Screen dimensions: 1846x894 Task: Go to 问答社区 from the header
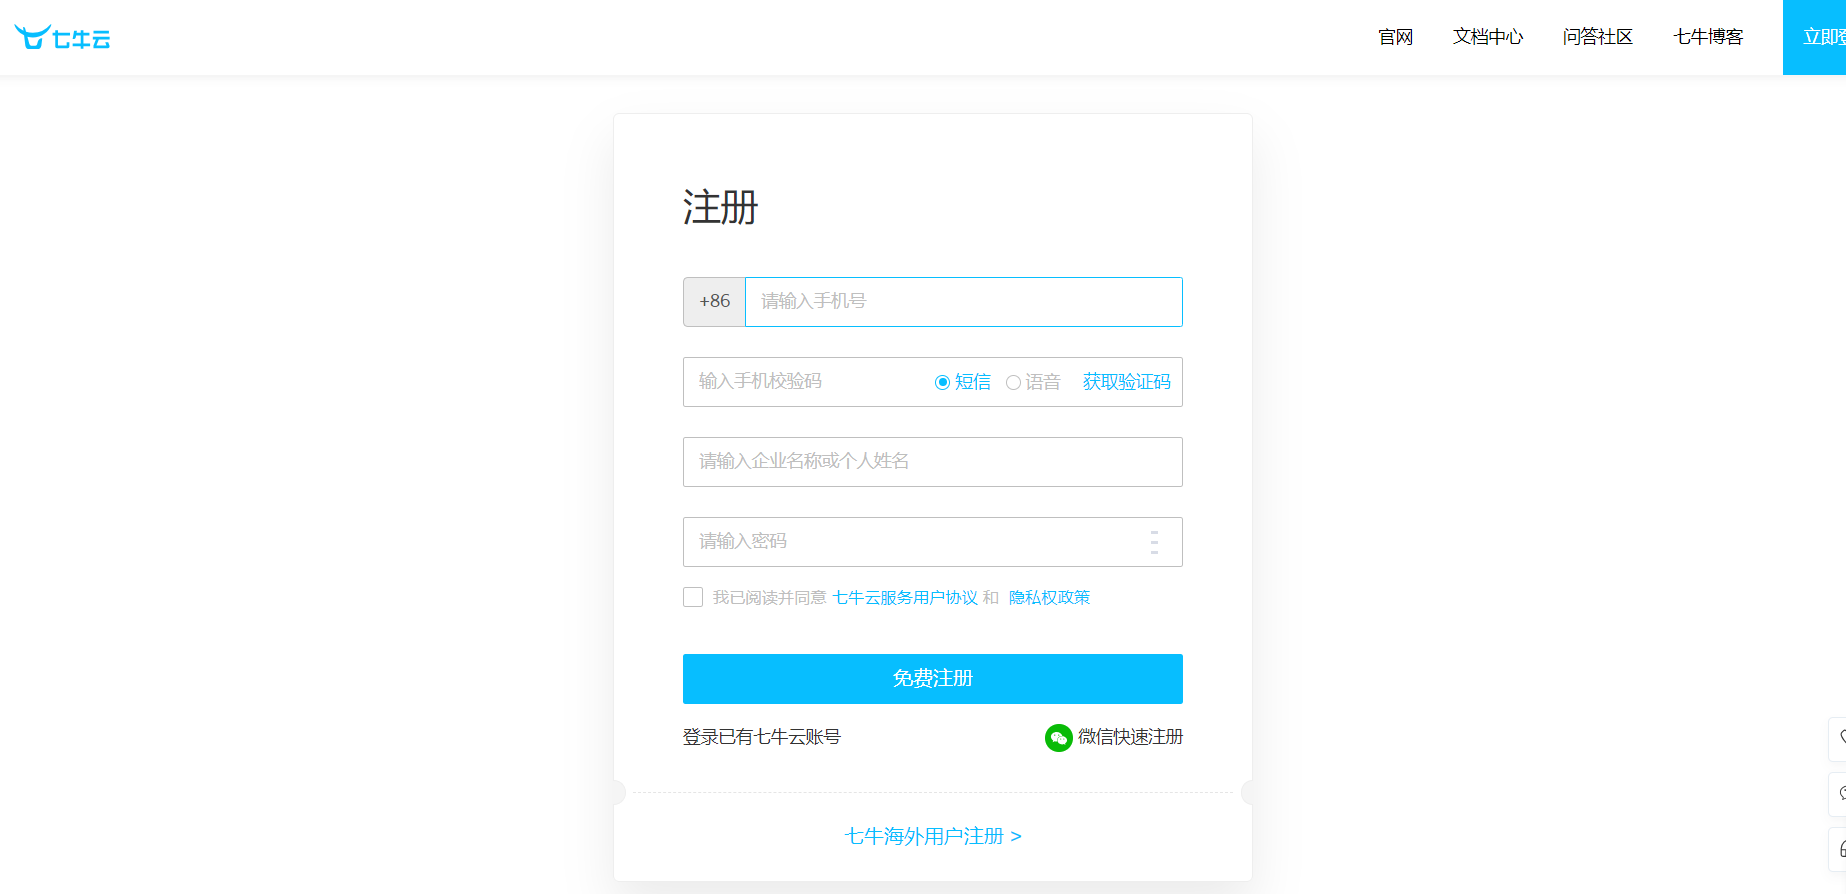click(1598, 37)
